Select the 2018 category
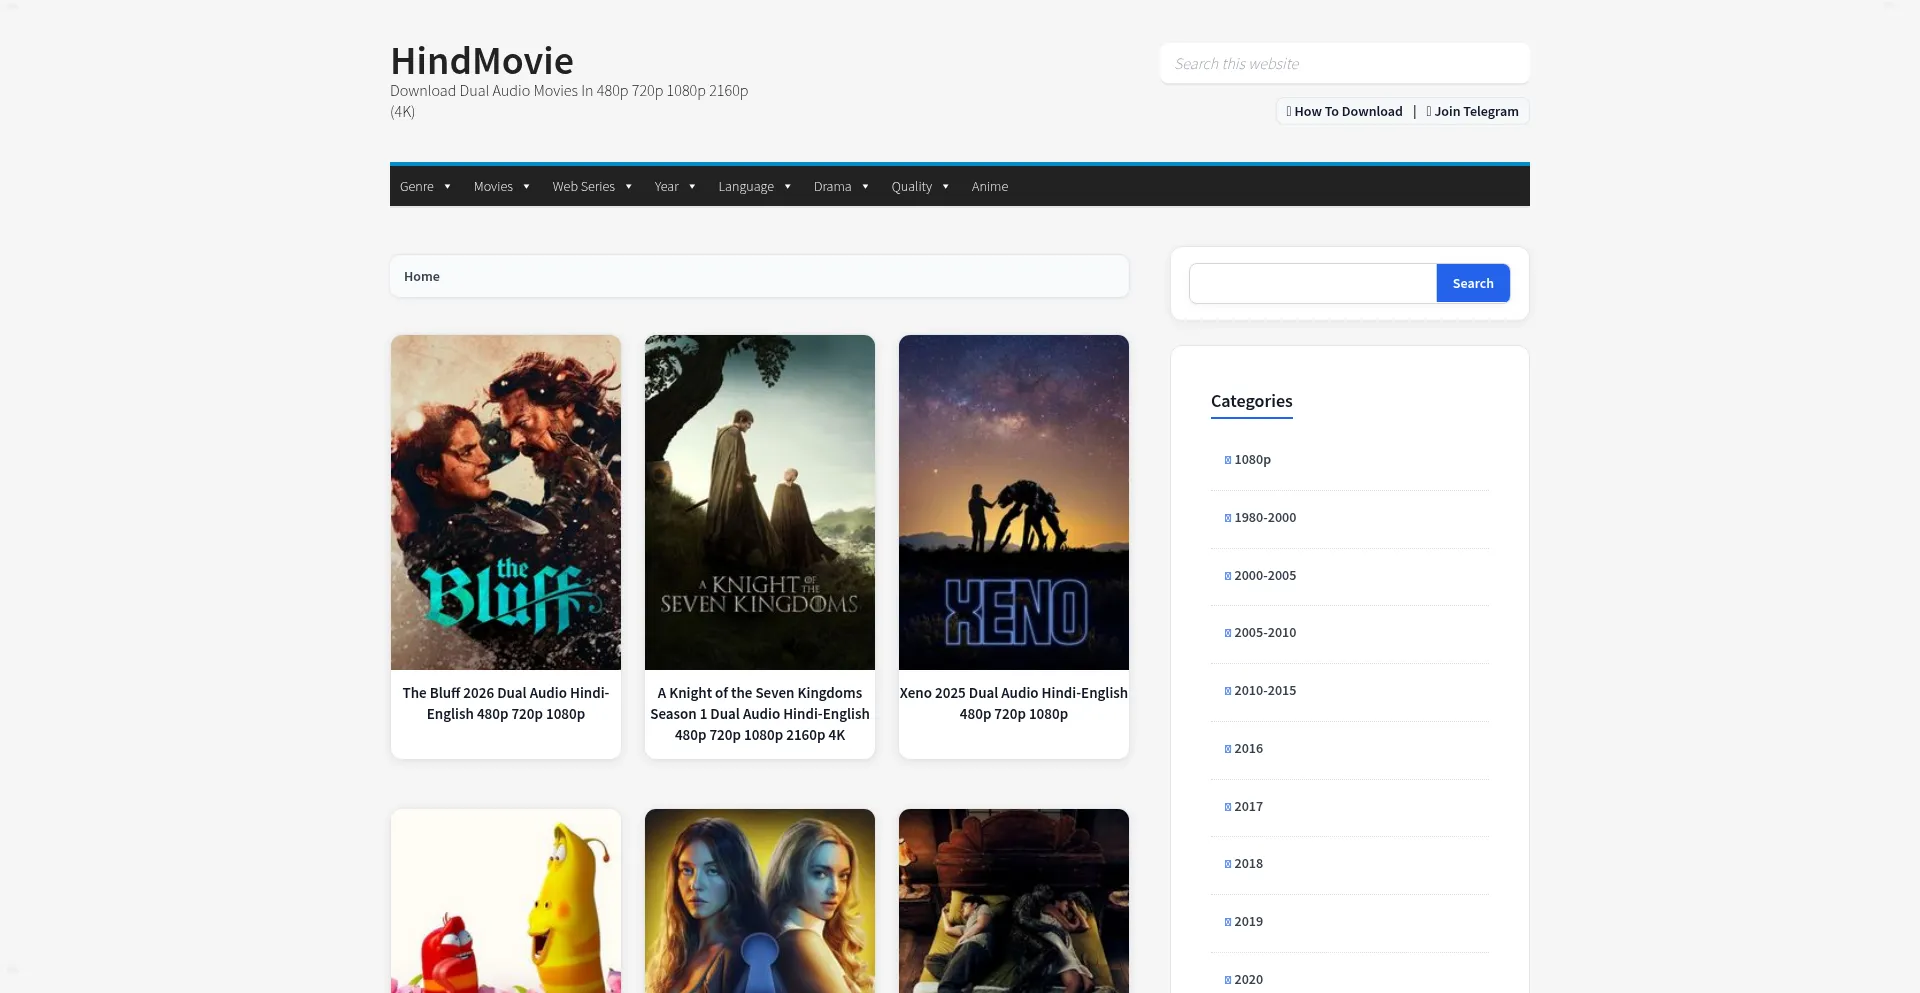Viewport: 1920px width, 993px height. [1248, 864]
